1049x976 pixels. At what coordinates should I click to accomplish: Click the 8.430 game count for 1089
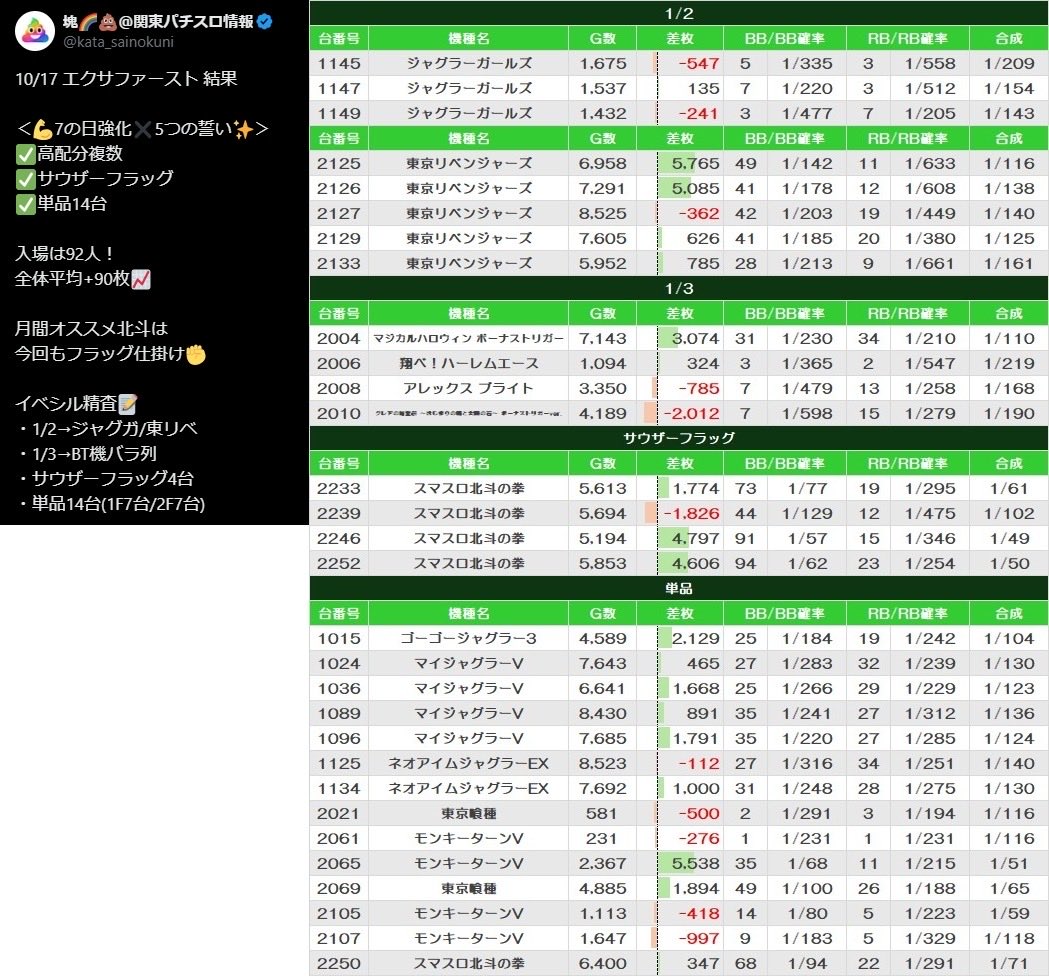click(602, 713)
